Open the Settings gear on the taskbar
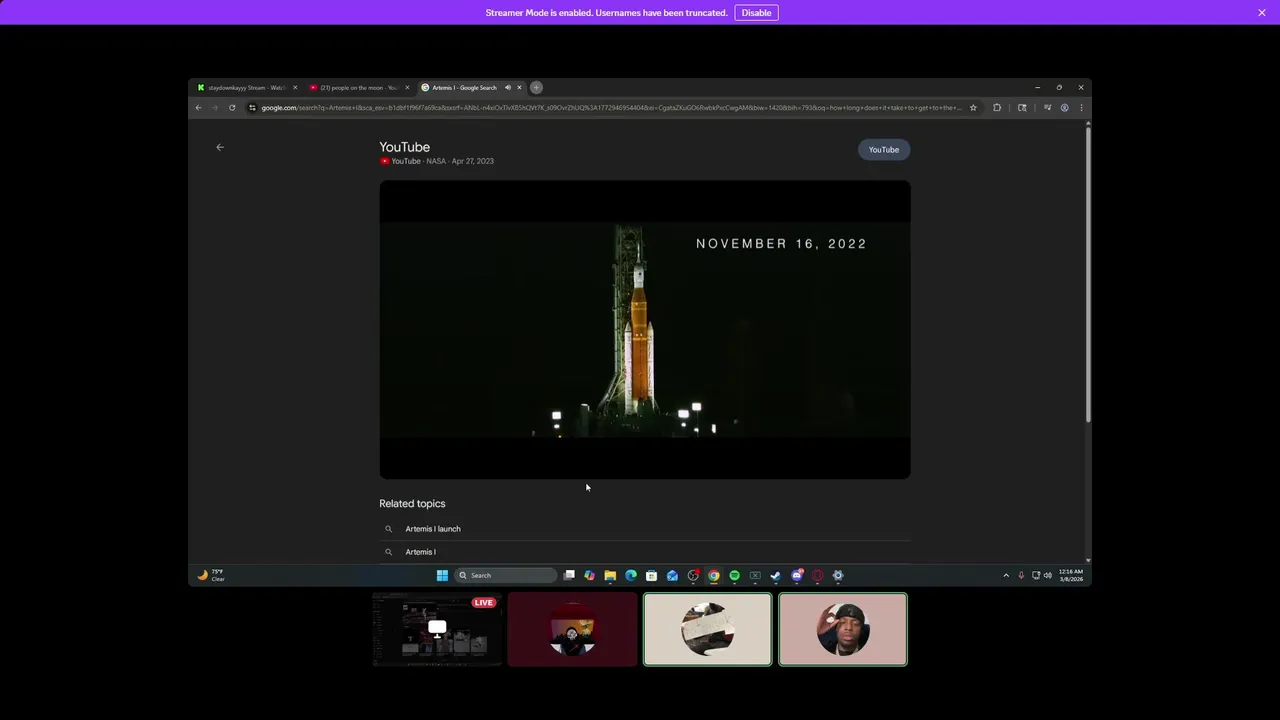1280x720 pixels. pos(838,575)
